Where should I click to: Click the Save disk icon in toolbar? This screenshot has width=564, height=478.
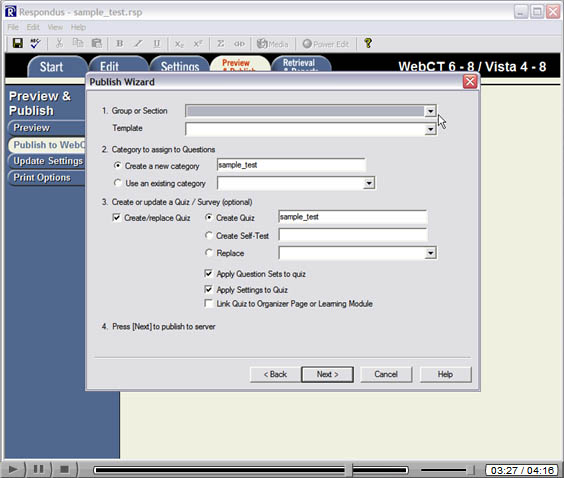[17, 43]
